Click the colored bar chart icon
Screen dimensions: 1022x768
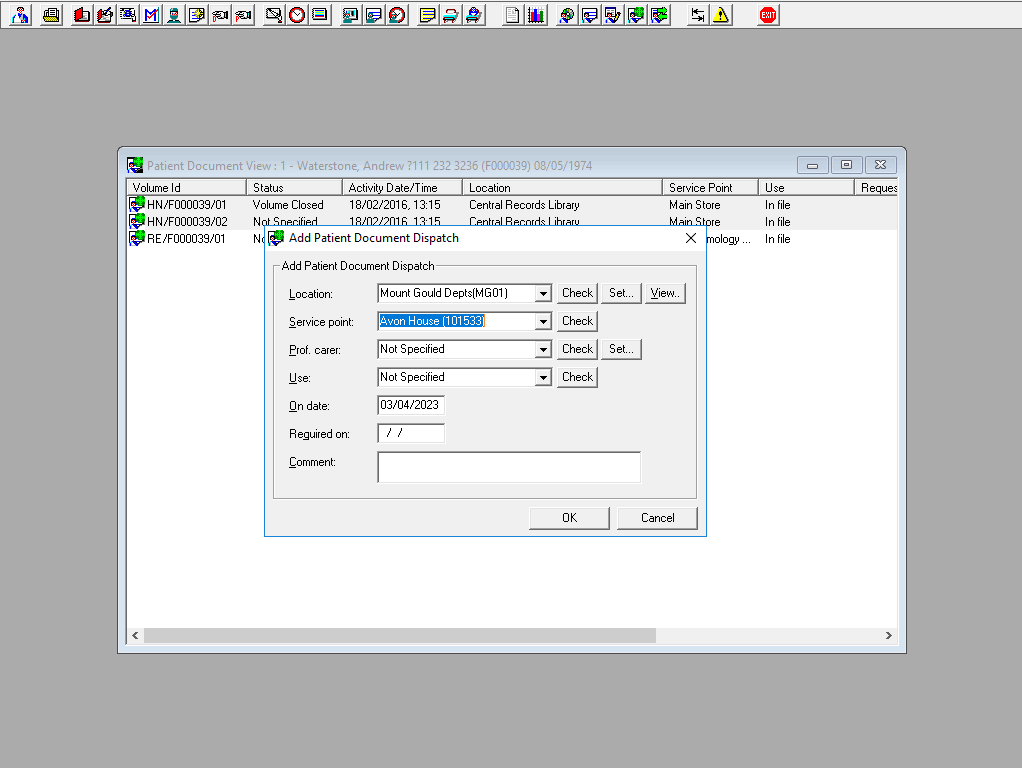536,15
